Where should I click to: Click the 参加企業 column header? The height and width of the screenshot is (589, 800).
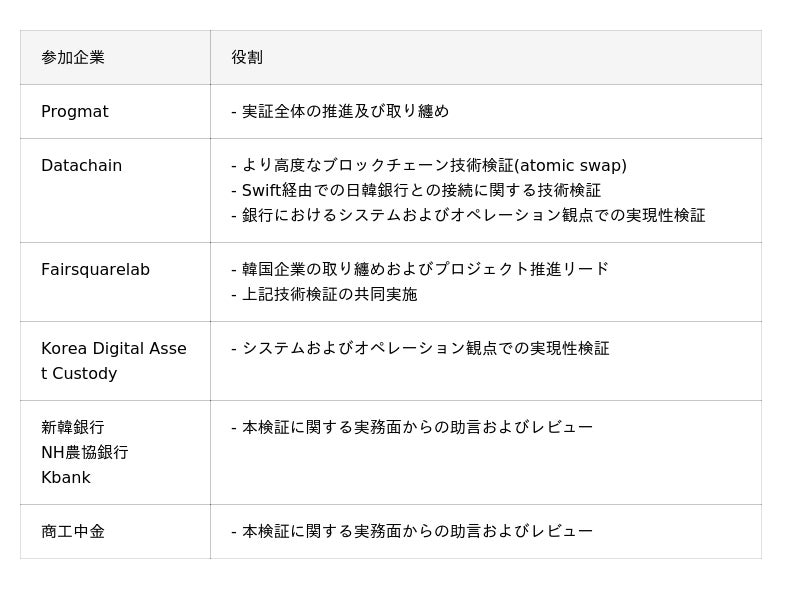(x=73, y=58)
